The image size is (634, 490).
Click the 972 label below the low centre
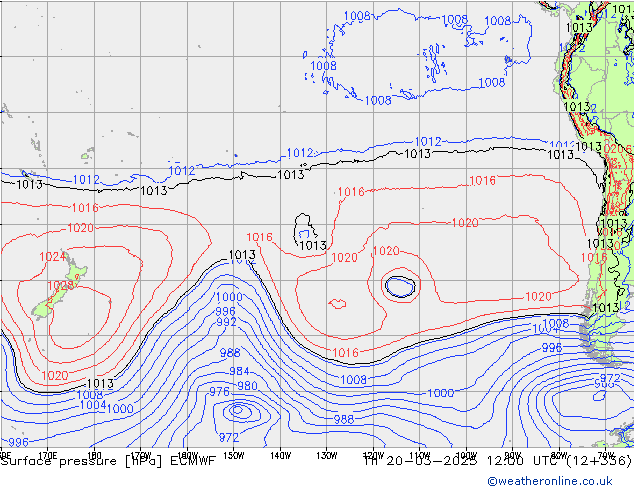pyautogui.click(x=229, y=437)
